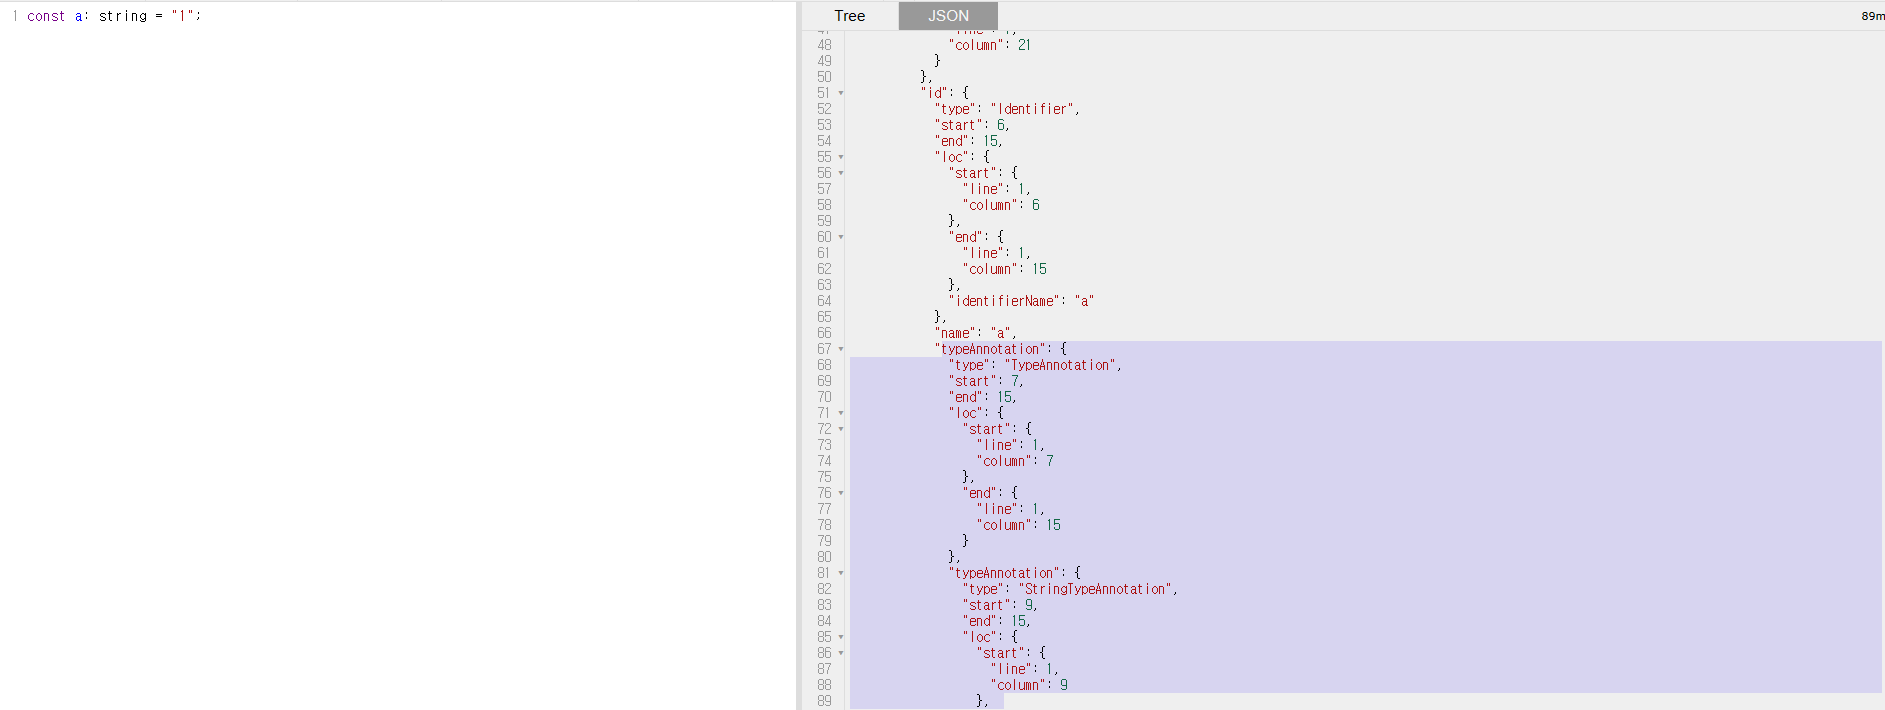Image resolution: width=1885 pixels, height=710 pixels.
Task: Click line number 64 in JSON gutter
Action: click(824, 301)
